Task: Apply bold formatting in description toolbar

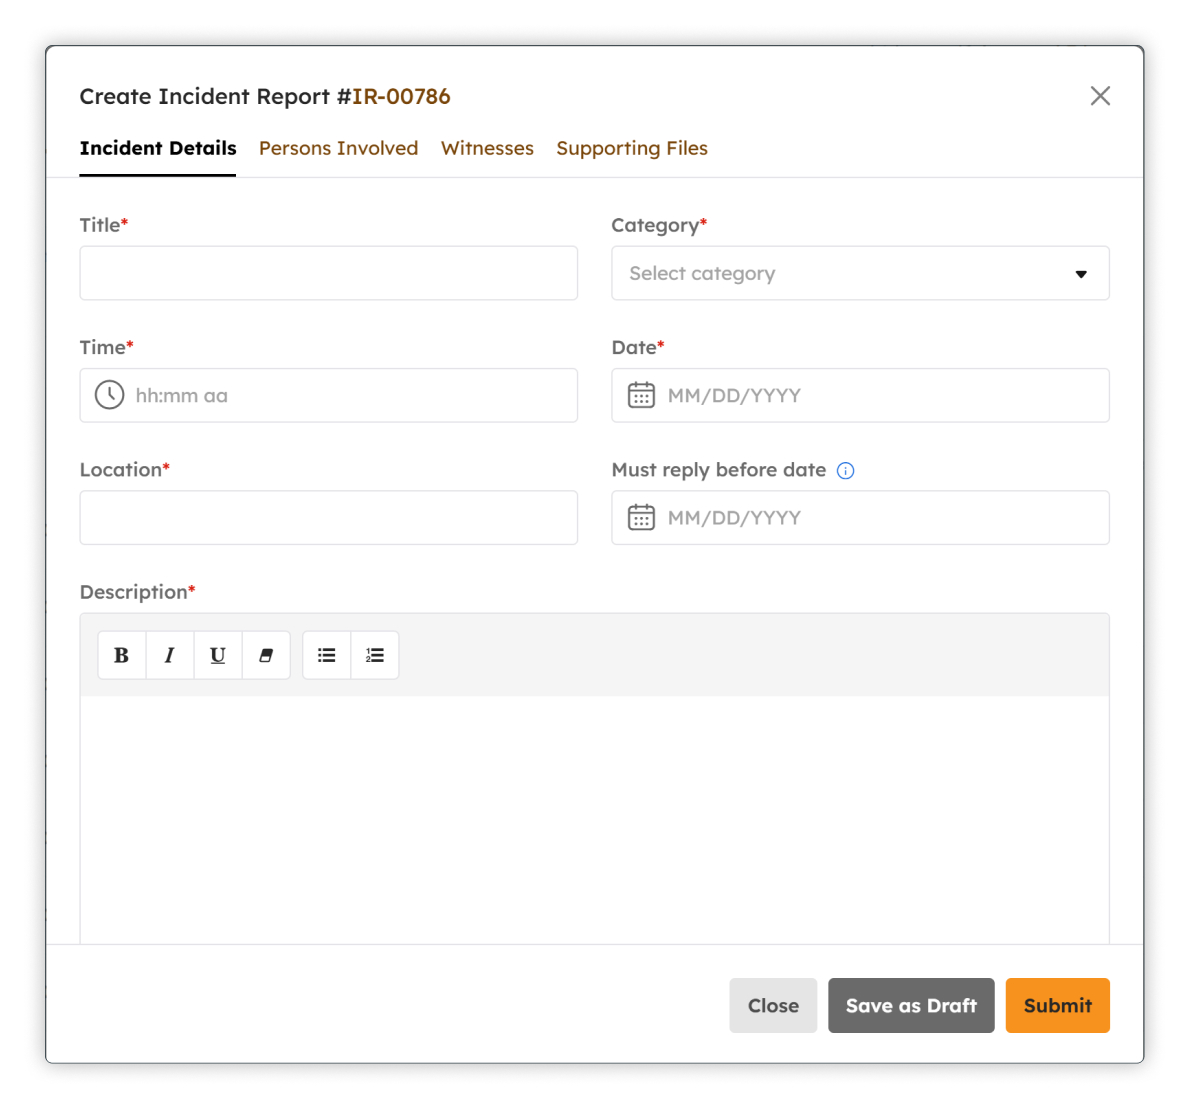Action: 121,655
